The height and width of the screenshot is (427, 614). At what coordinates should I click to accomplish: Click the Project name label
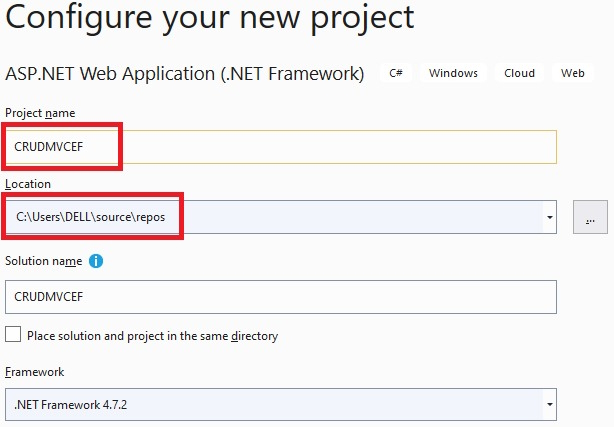point(40,113)
